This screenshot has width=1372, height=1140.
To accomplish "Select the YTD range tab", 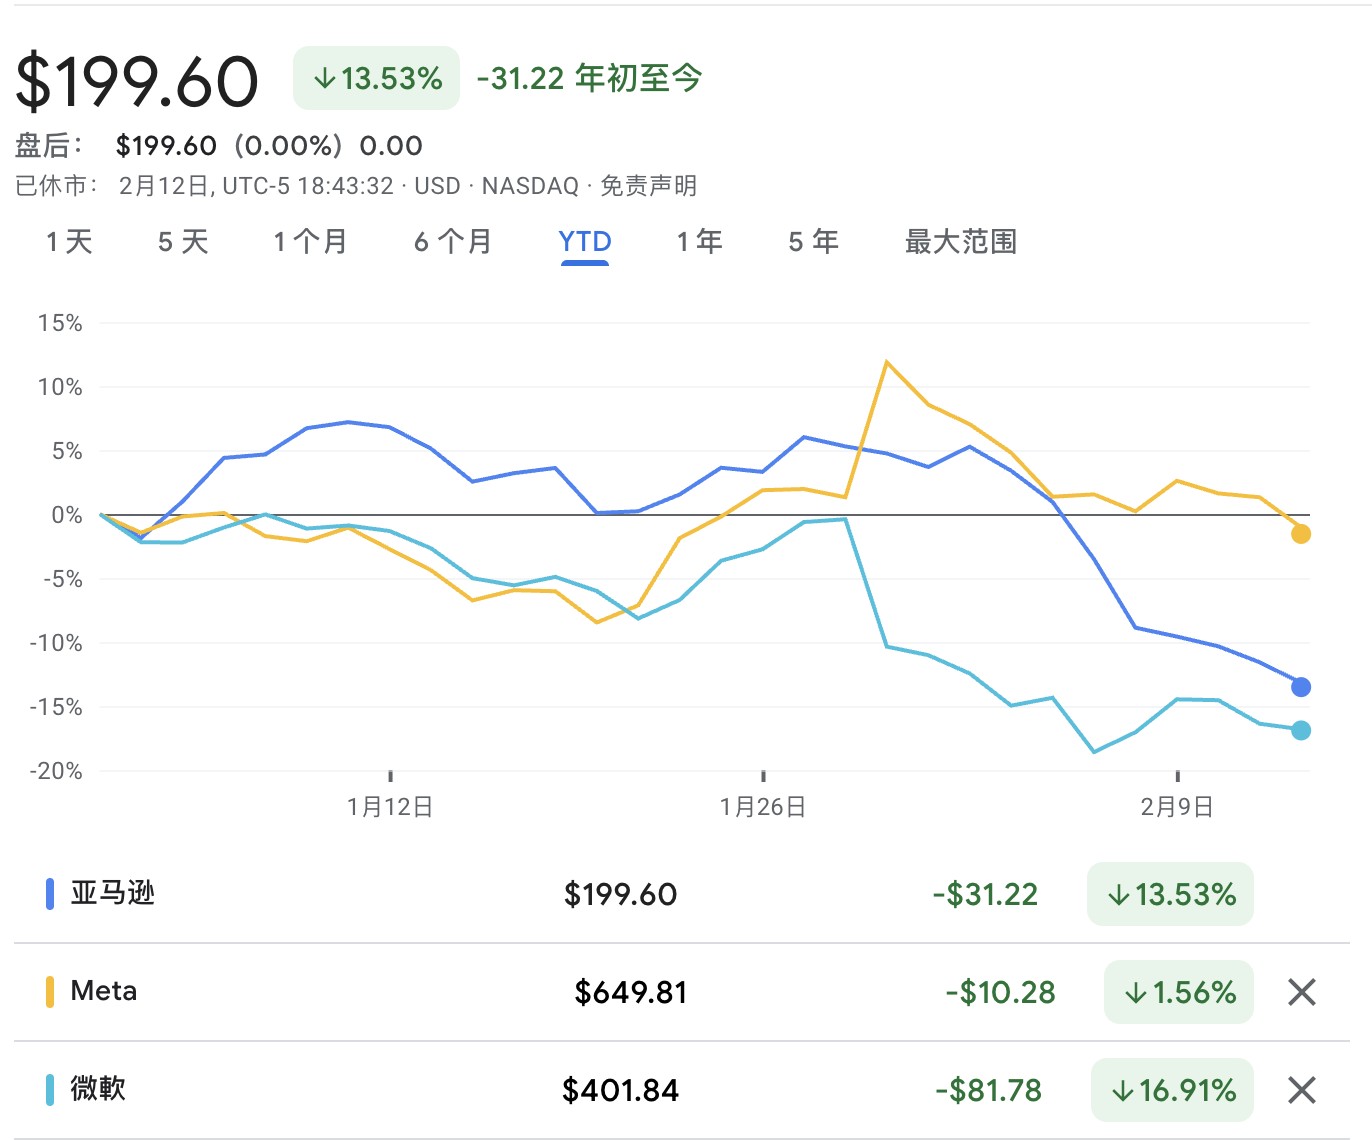I will (585, 242).
